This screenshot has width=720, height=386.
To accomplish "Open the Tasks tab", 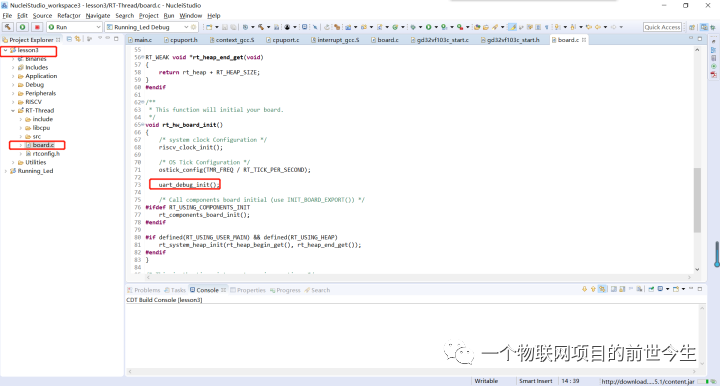I will (x=175, y=290).
